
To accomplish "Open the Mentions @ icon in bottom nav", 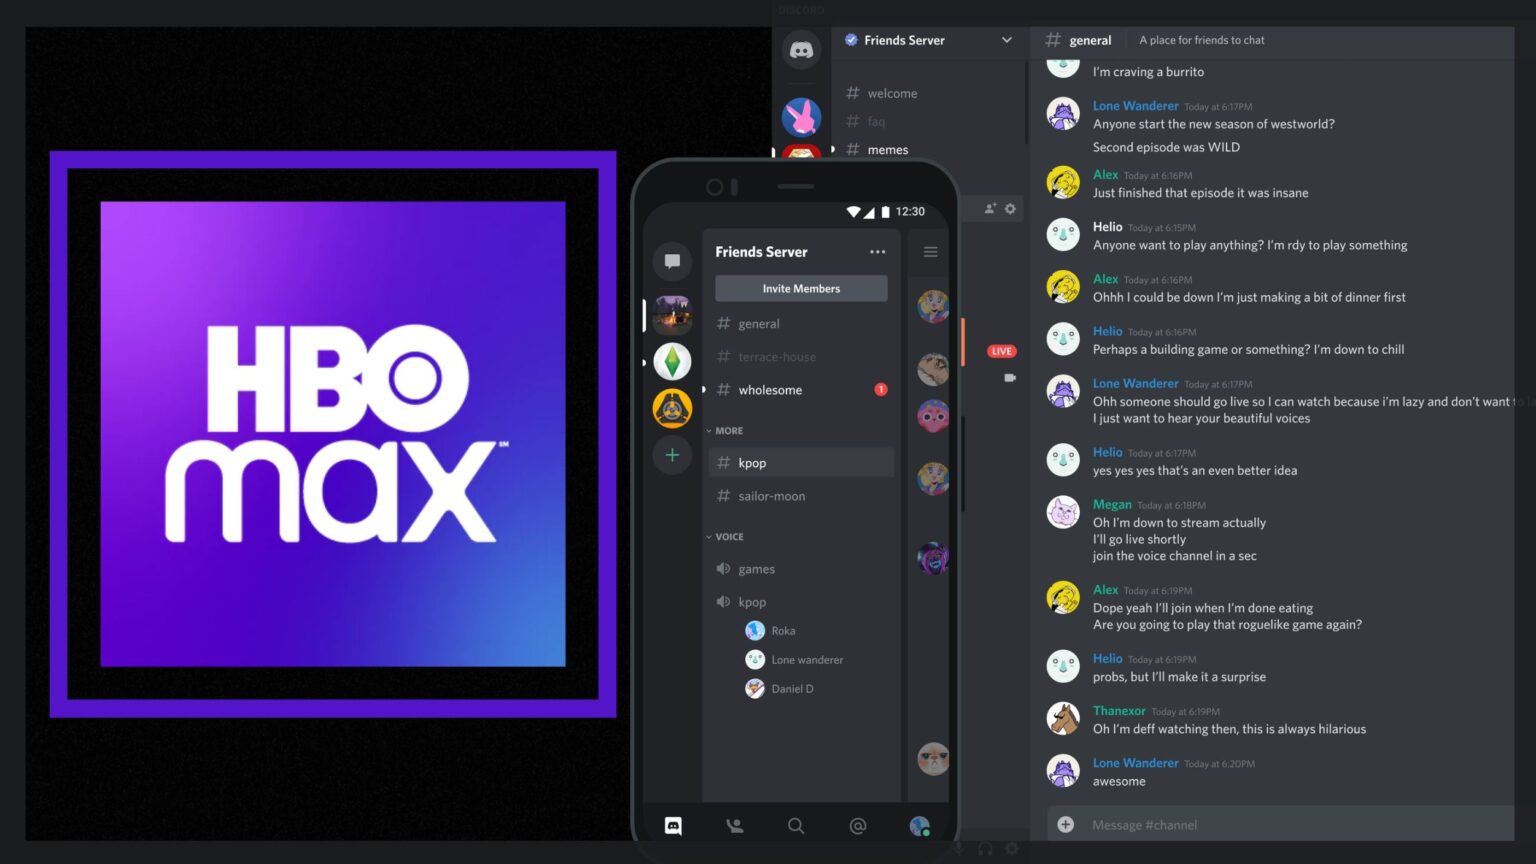I will click(858, 825).
